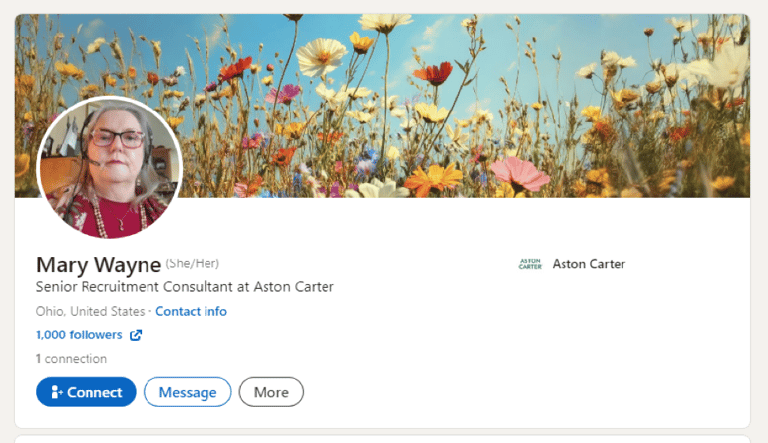Click the orange flower at banner bottom
The height and width of the screenshot is (443, 768).
coord(434,179)
